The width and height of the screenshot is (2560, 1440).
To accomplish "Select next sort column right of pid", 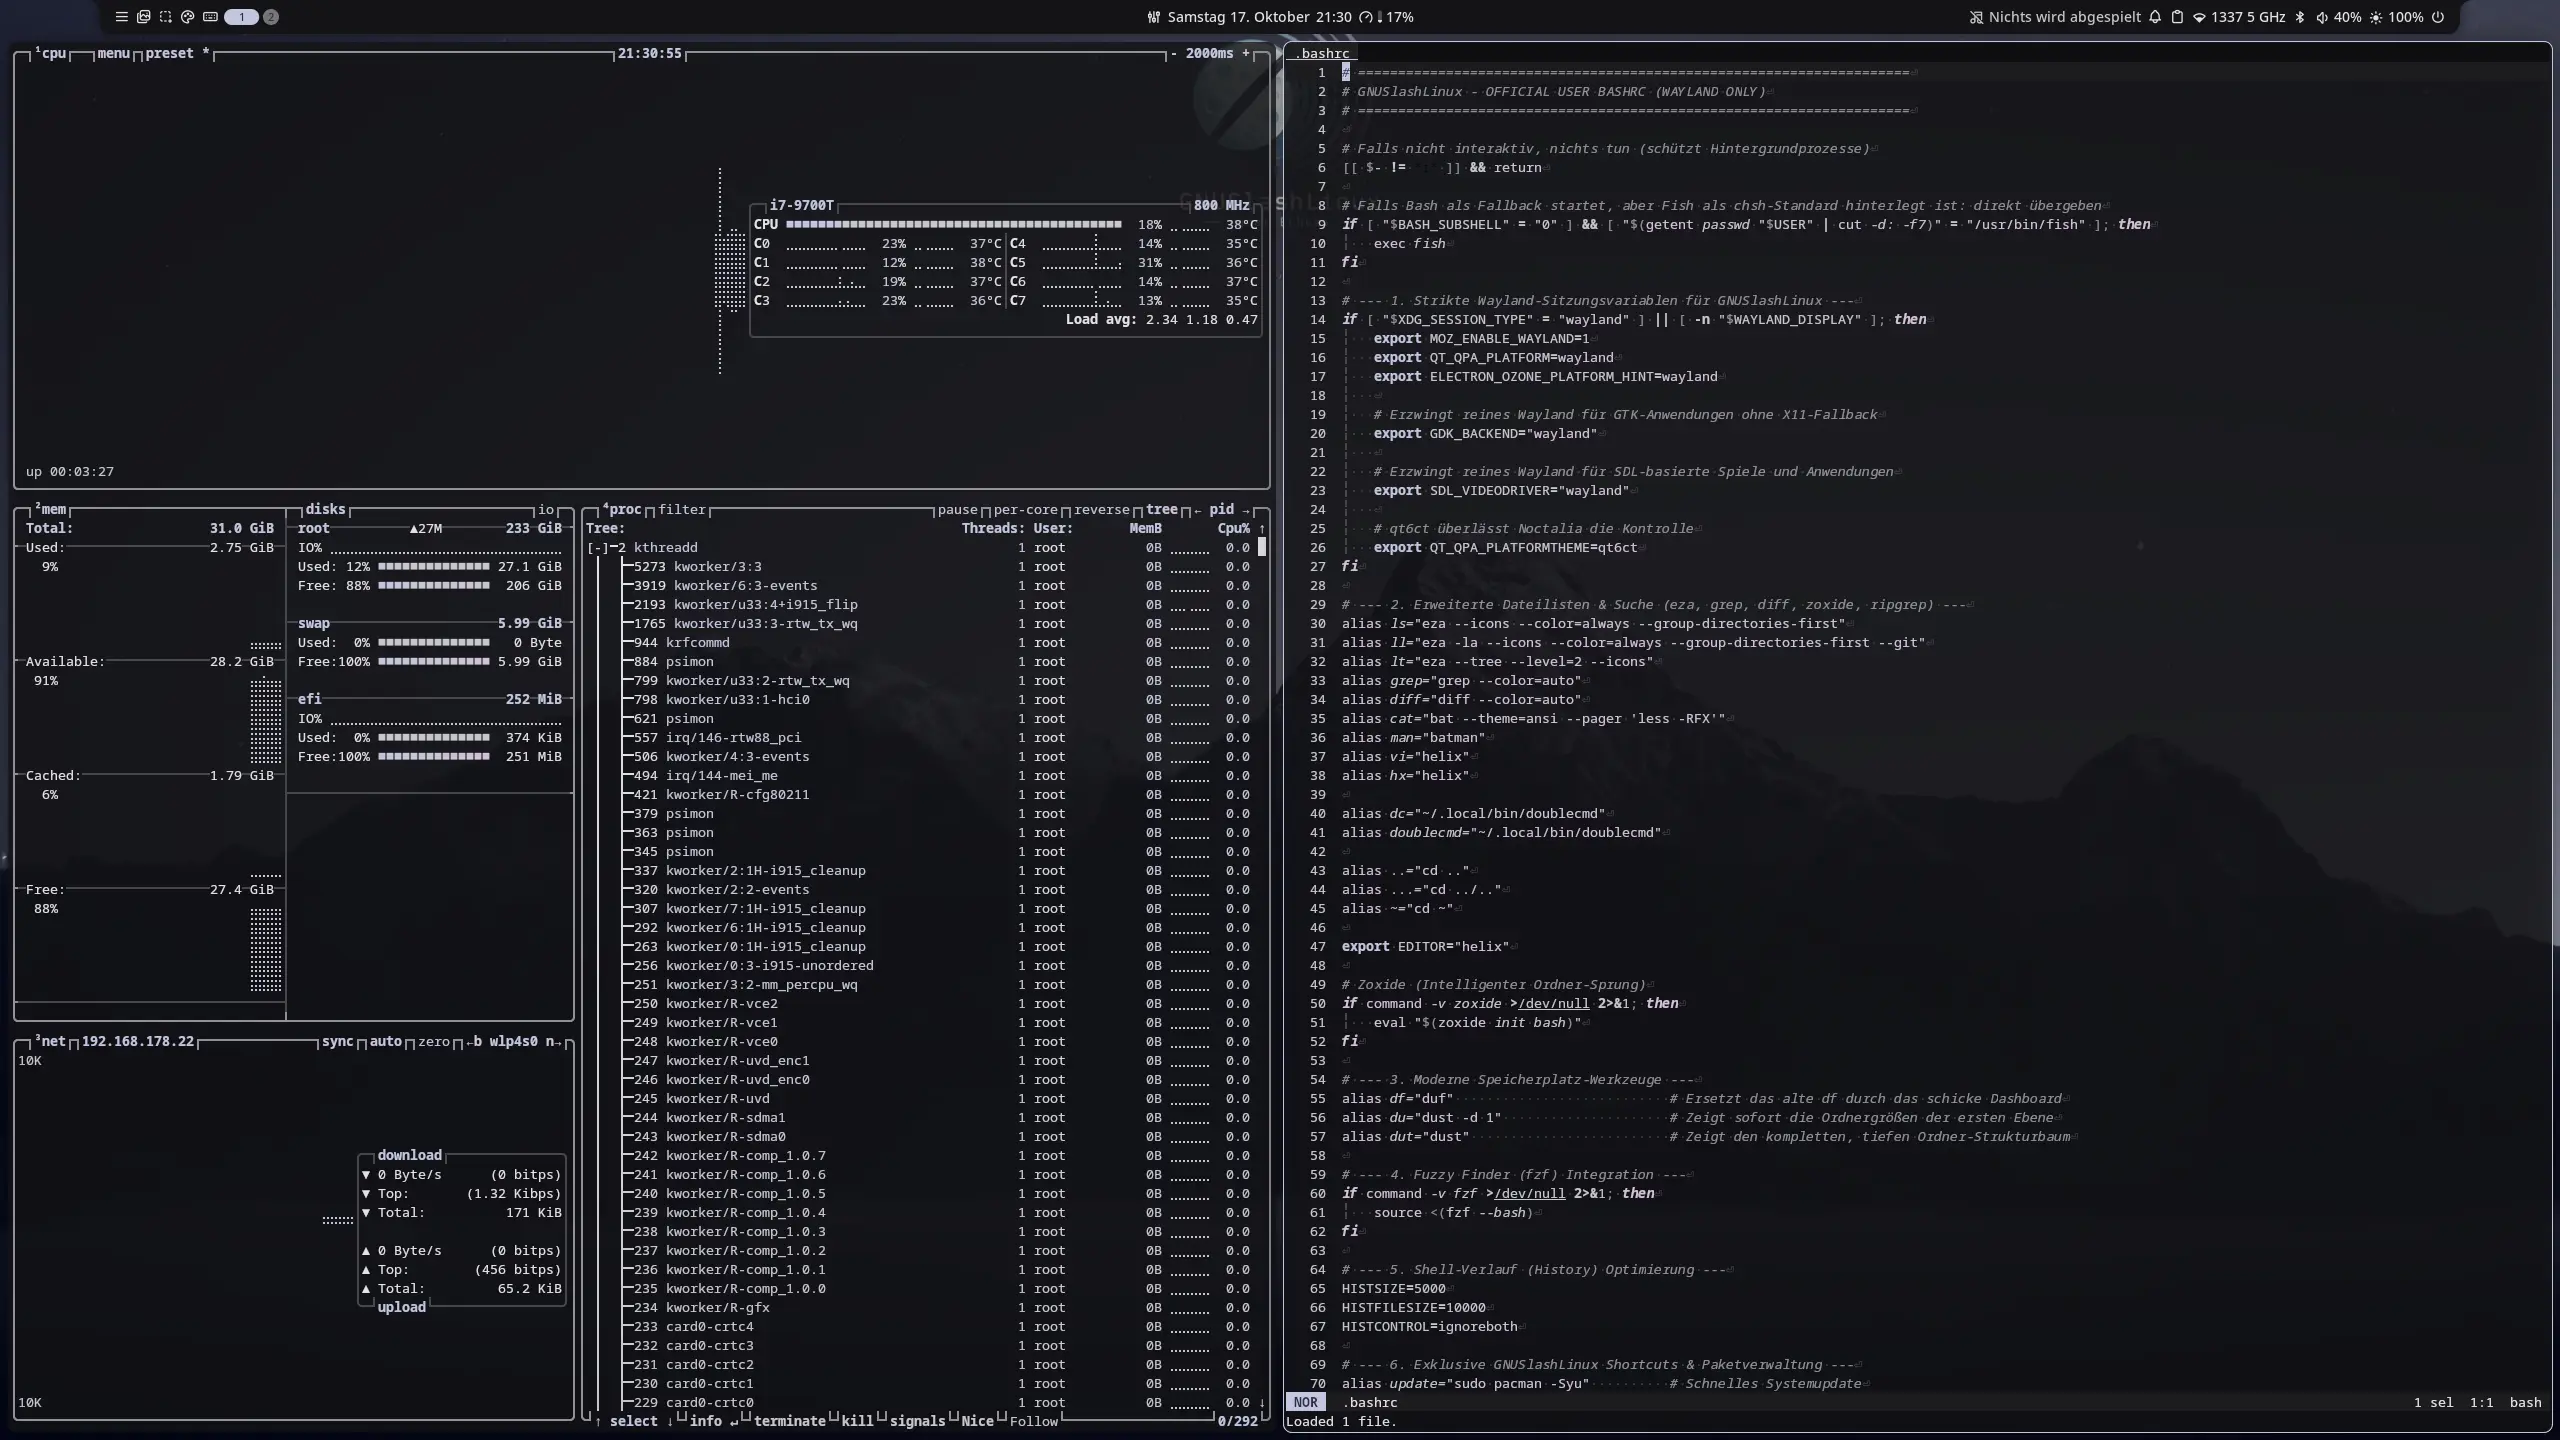I will [x=1246, y=510].
